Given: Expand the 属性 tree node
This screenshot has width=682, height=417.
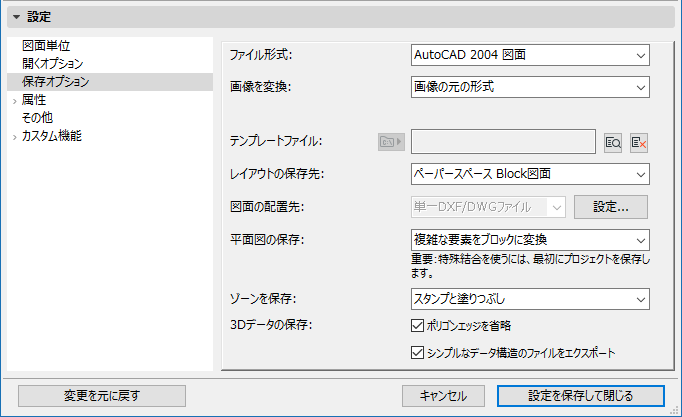Looking at the screenshot, I should [15, 101].
